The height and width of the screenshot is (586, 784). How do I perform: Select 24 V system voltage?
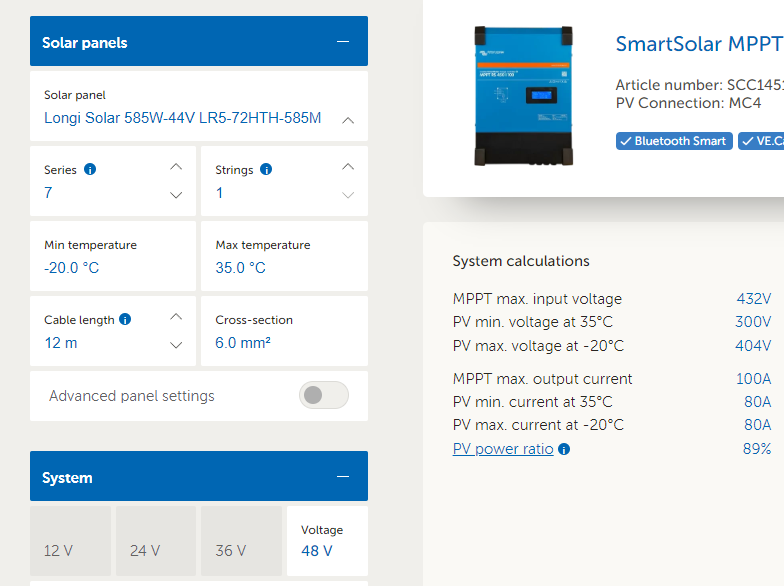click(x=156, y=541)
